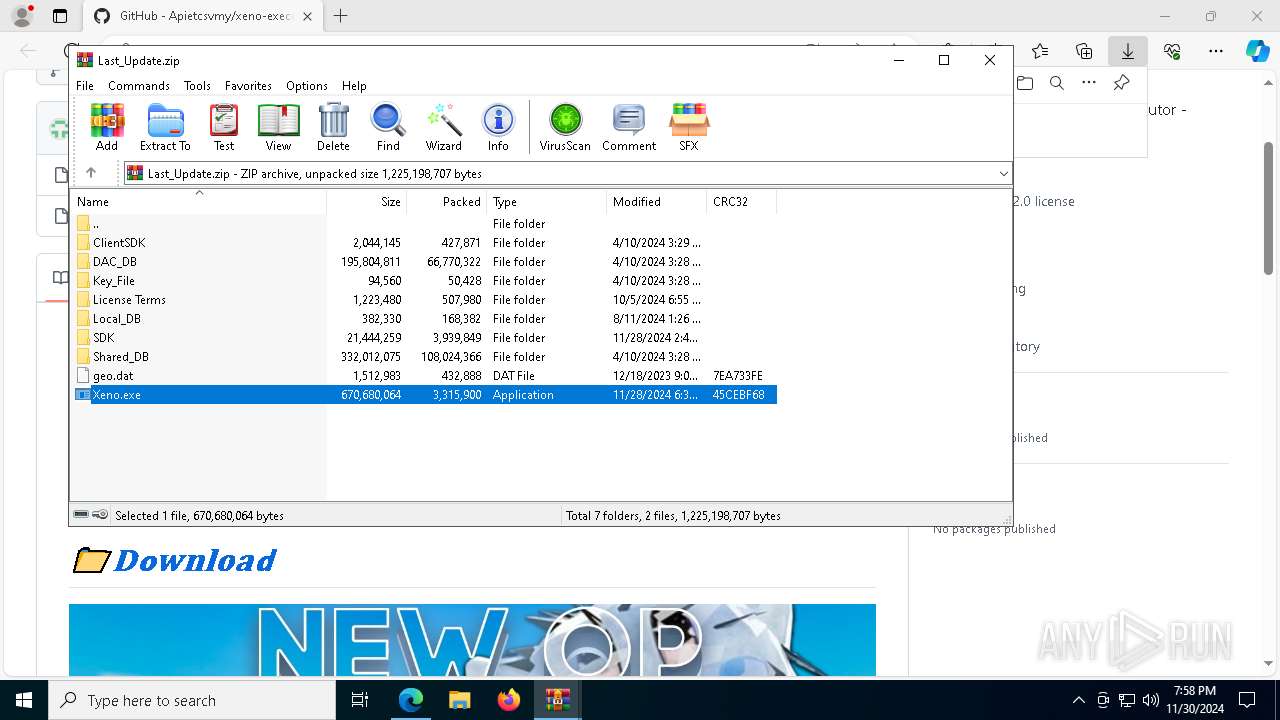This screenshot has height=720, width=1280.
Task: Select the Xeno.exe application file
Action: point(424,395)
